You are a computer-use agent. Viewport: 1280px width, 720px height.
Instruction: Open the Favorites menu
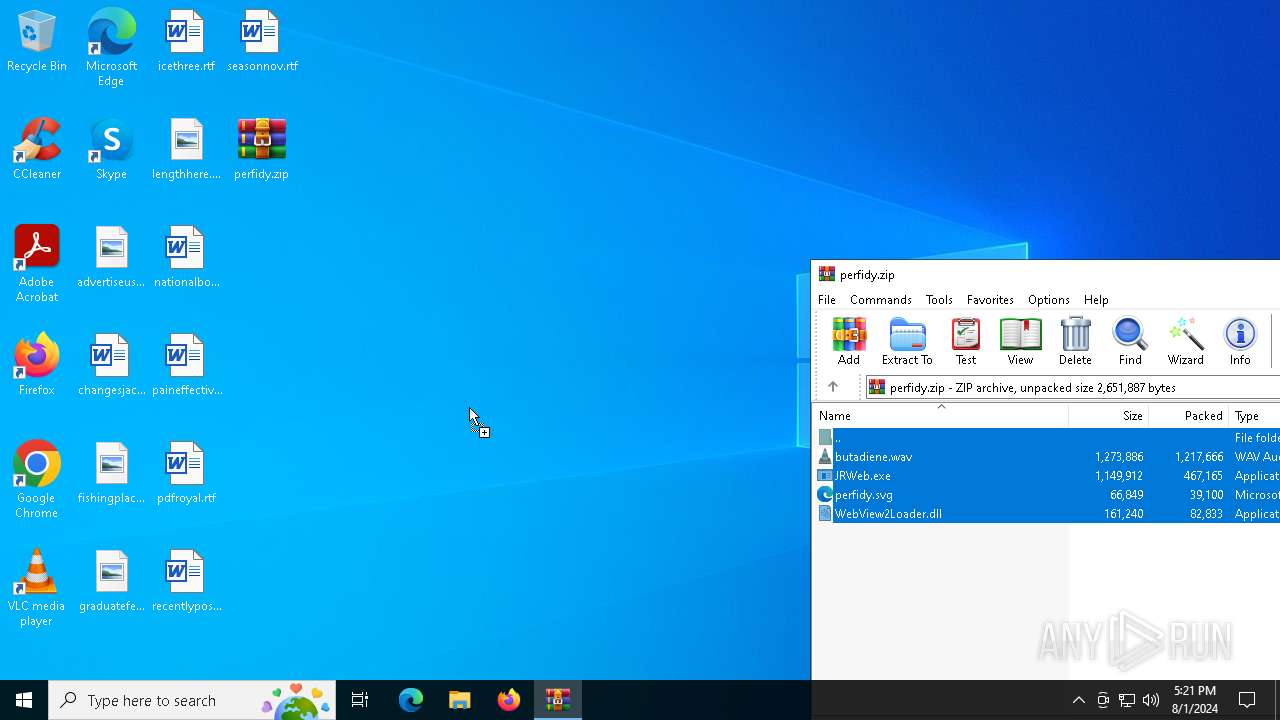(990, 300)
